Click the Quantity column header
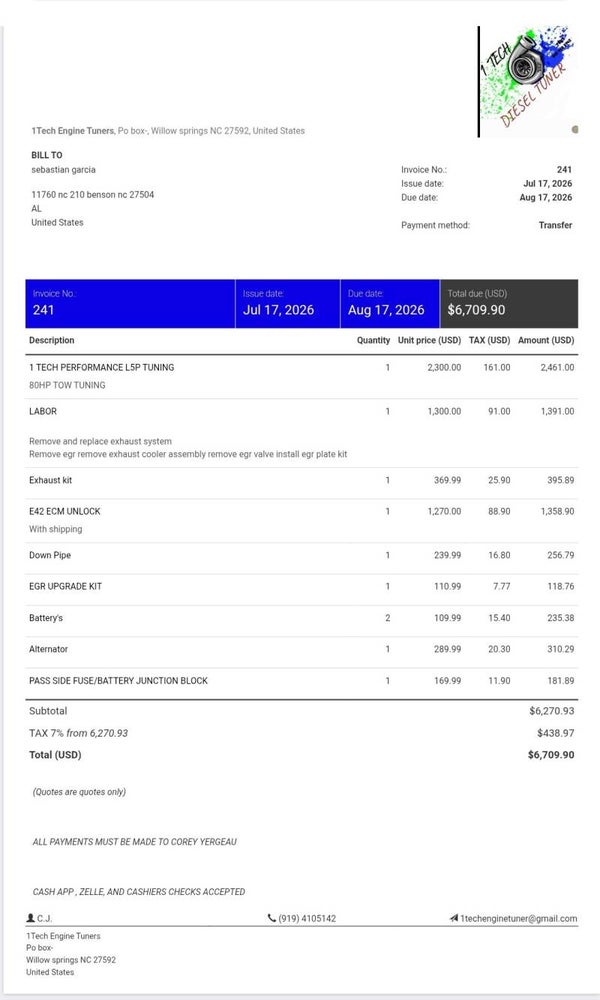Screen dimensions: 600x1000 click(x=373, y=340)
